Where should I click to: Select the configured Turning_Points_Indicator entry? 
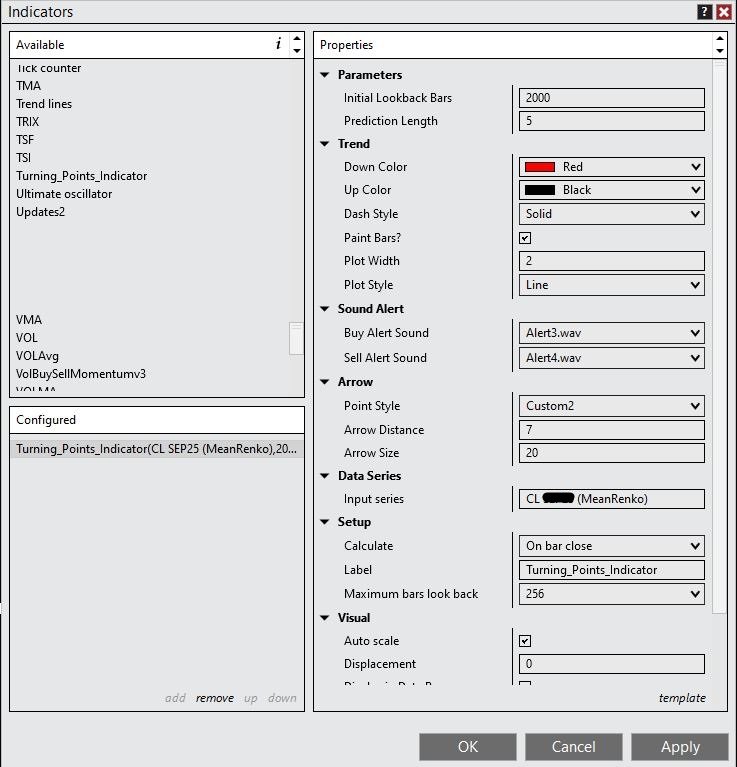[x=156, y=449]
